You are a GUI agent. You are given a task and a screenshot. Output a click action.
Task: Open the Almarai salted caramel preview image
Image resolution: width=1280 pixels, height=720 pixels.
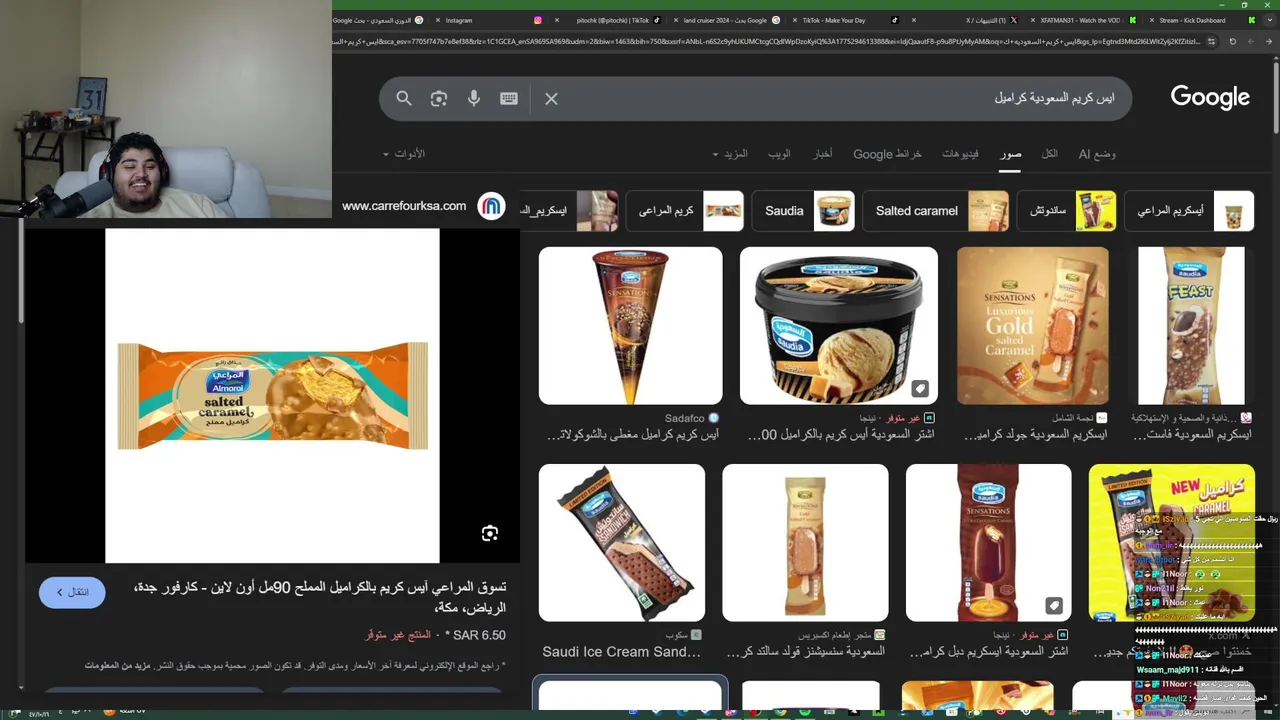[272, 396]
